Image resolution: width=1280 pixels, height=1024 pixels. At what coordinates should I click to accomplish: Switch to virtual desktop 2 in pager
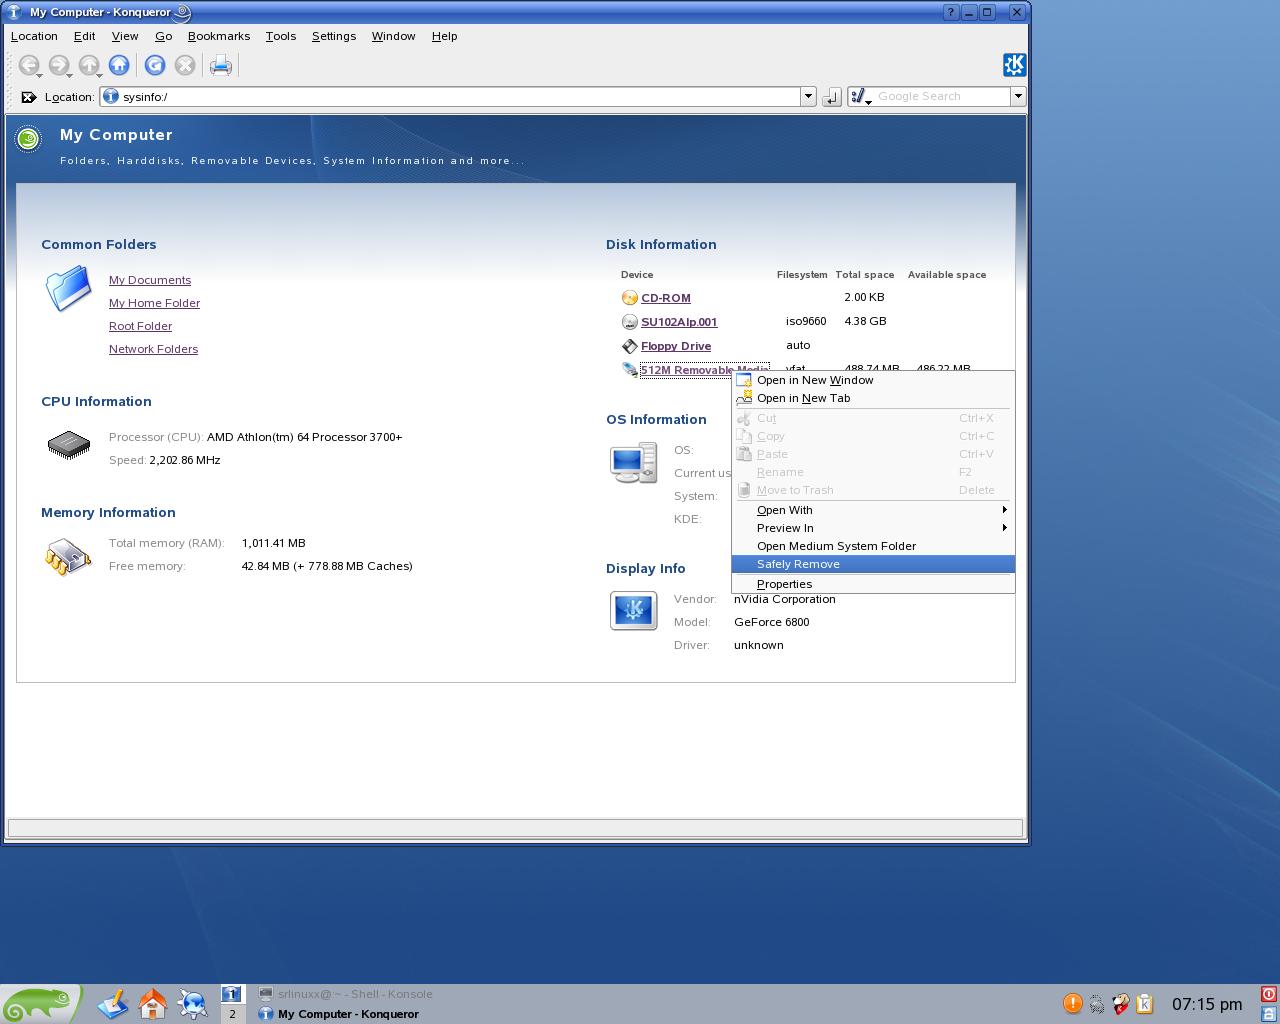[232, 1014]
